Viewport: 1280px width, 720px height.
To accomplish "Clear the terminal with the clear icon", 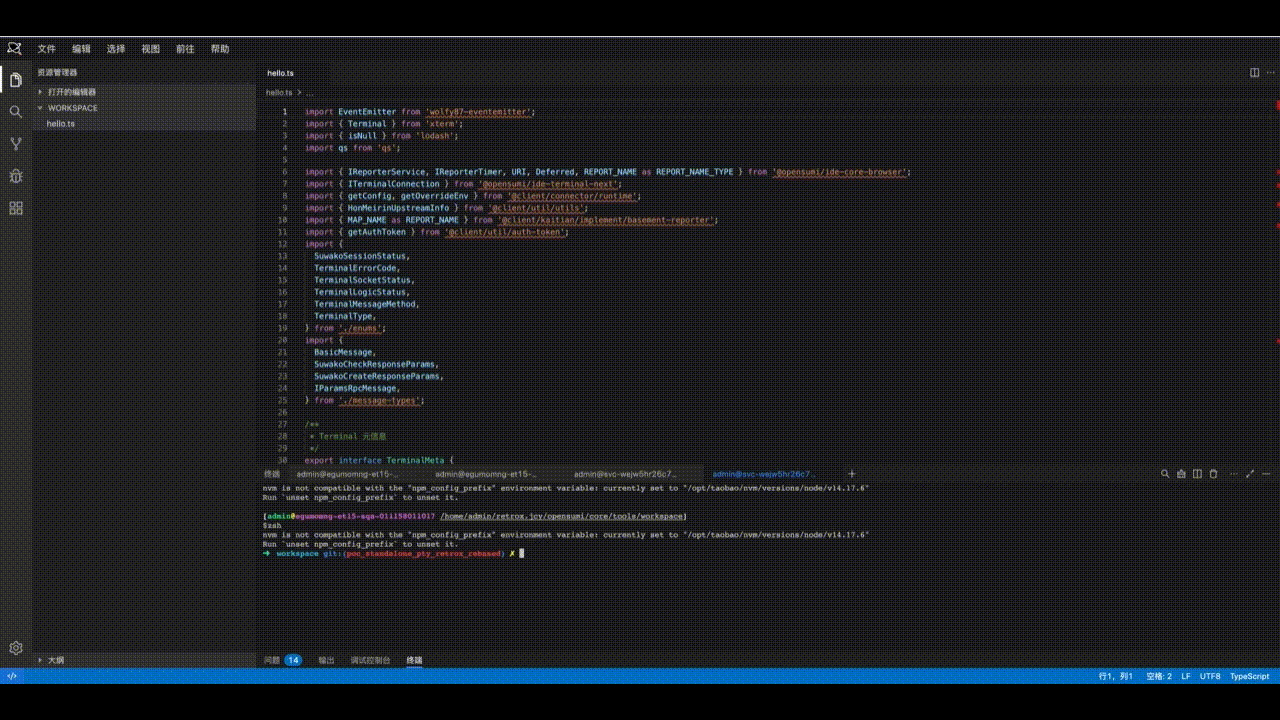I will coord(1181,474).
